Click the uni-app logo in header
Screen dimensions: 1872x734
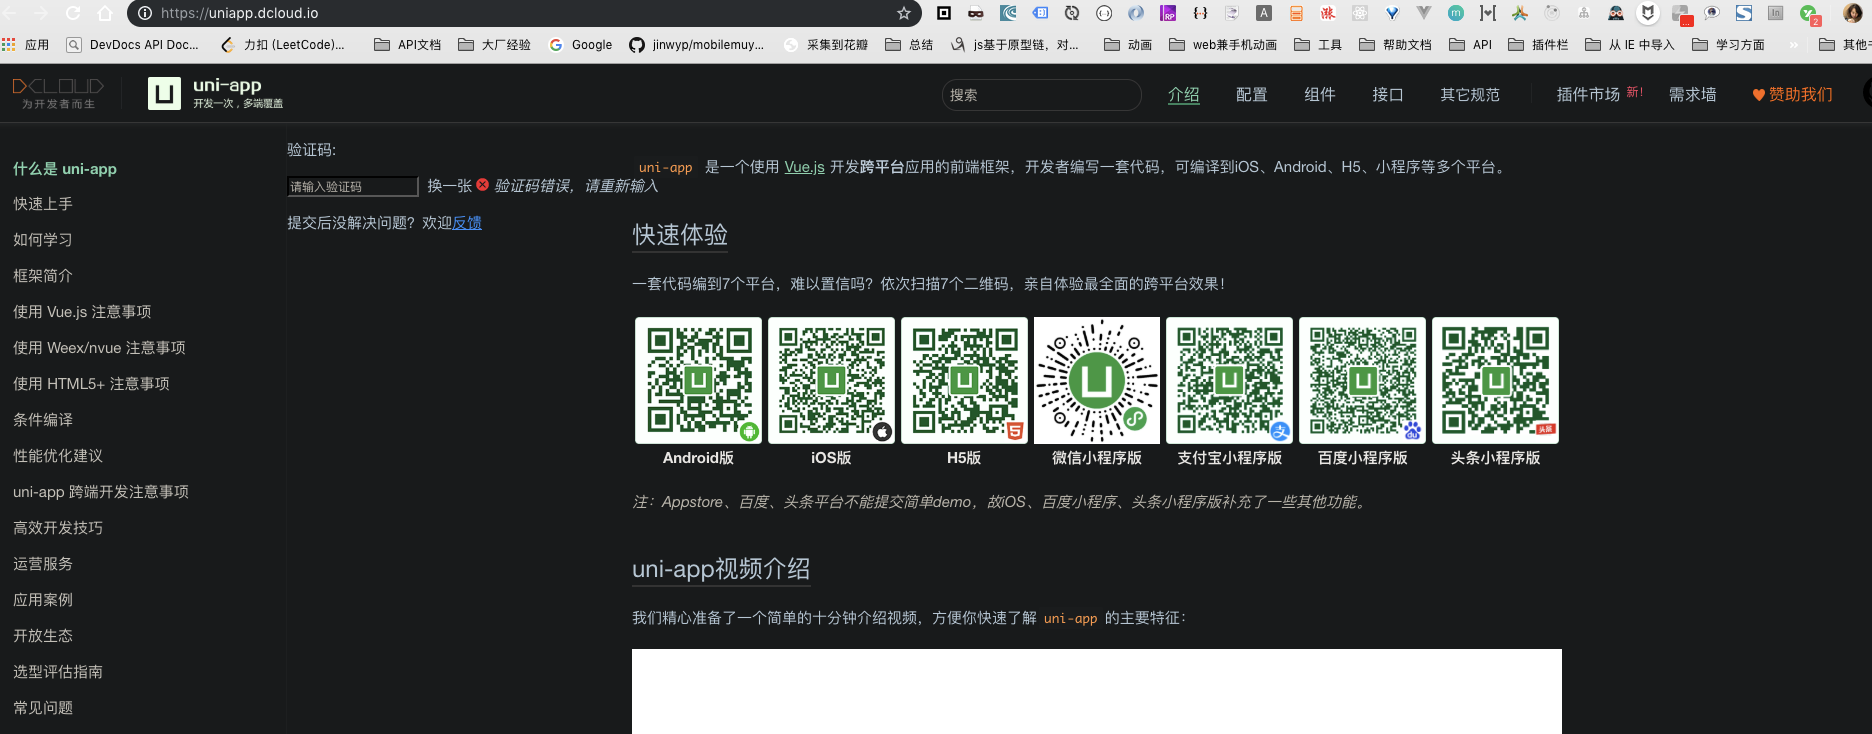tap(216, 93)
